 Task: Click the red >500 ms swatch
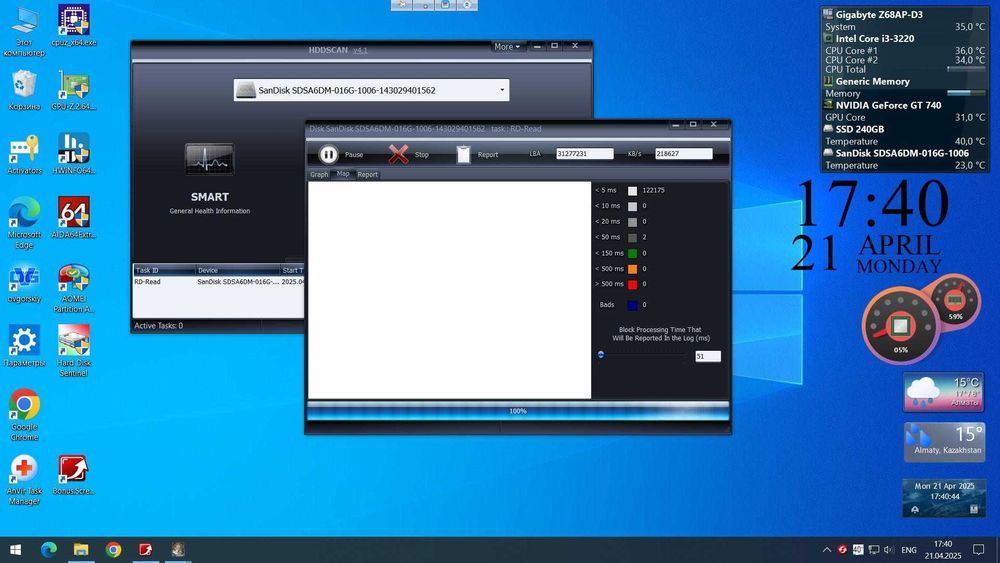coord(632,284)
